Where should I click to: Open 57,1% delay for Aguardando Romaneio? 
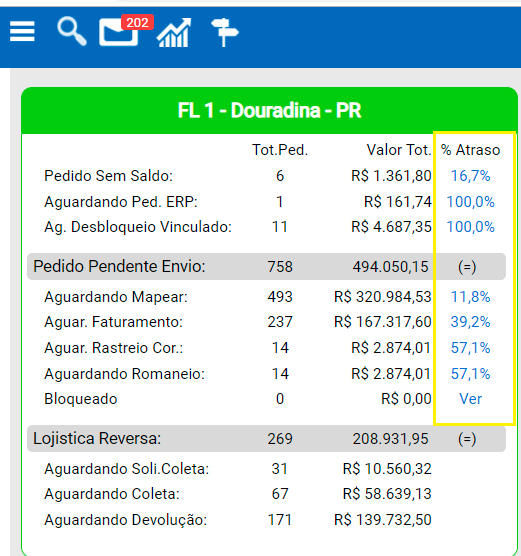click(470, 374)
